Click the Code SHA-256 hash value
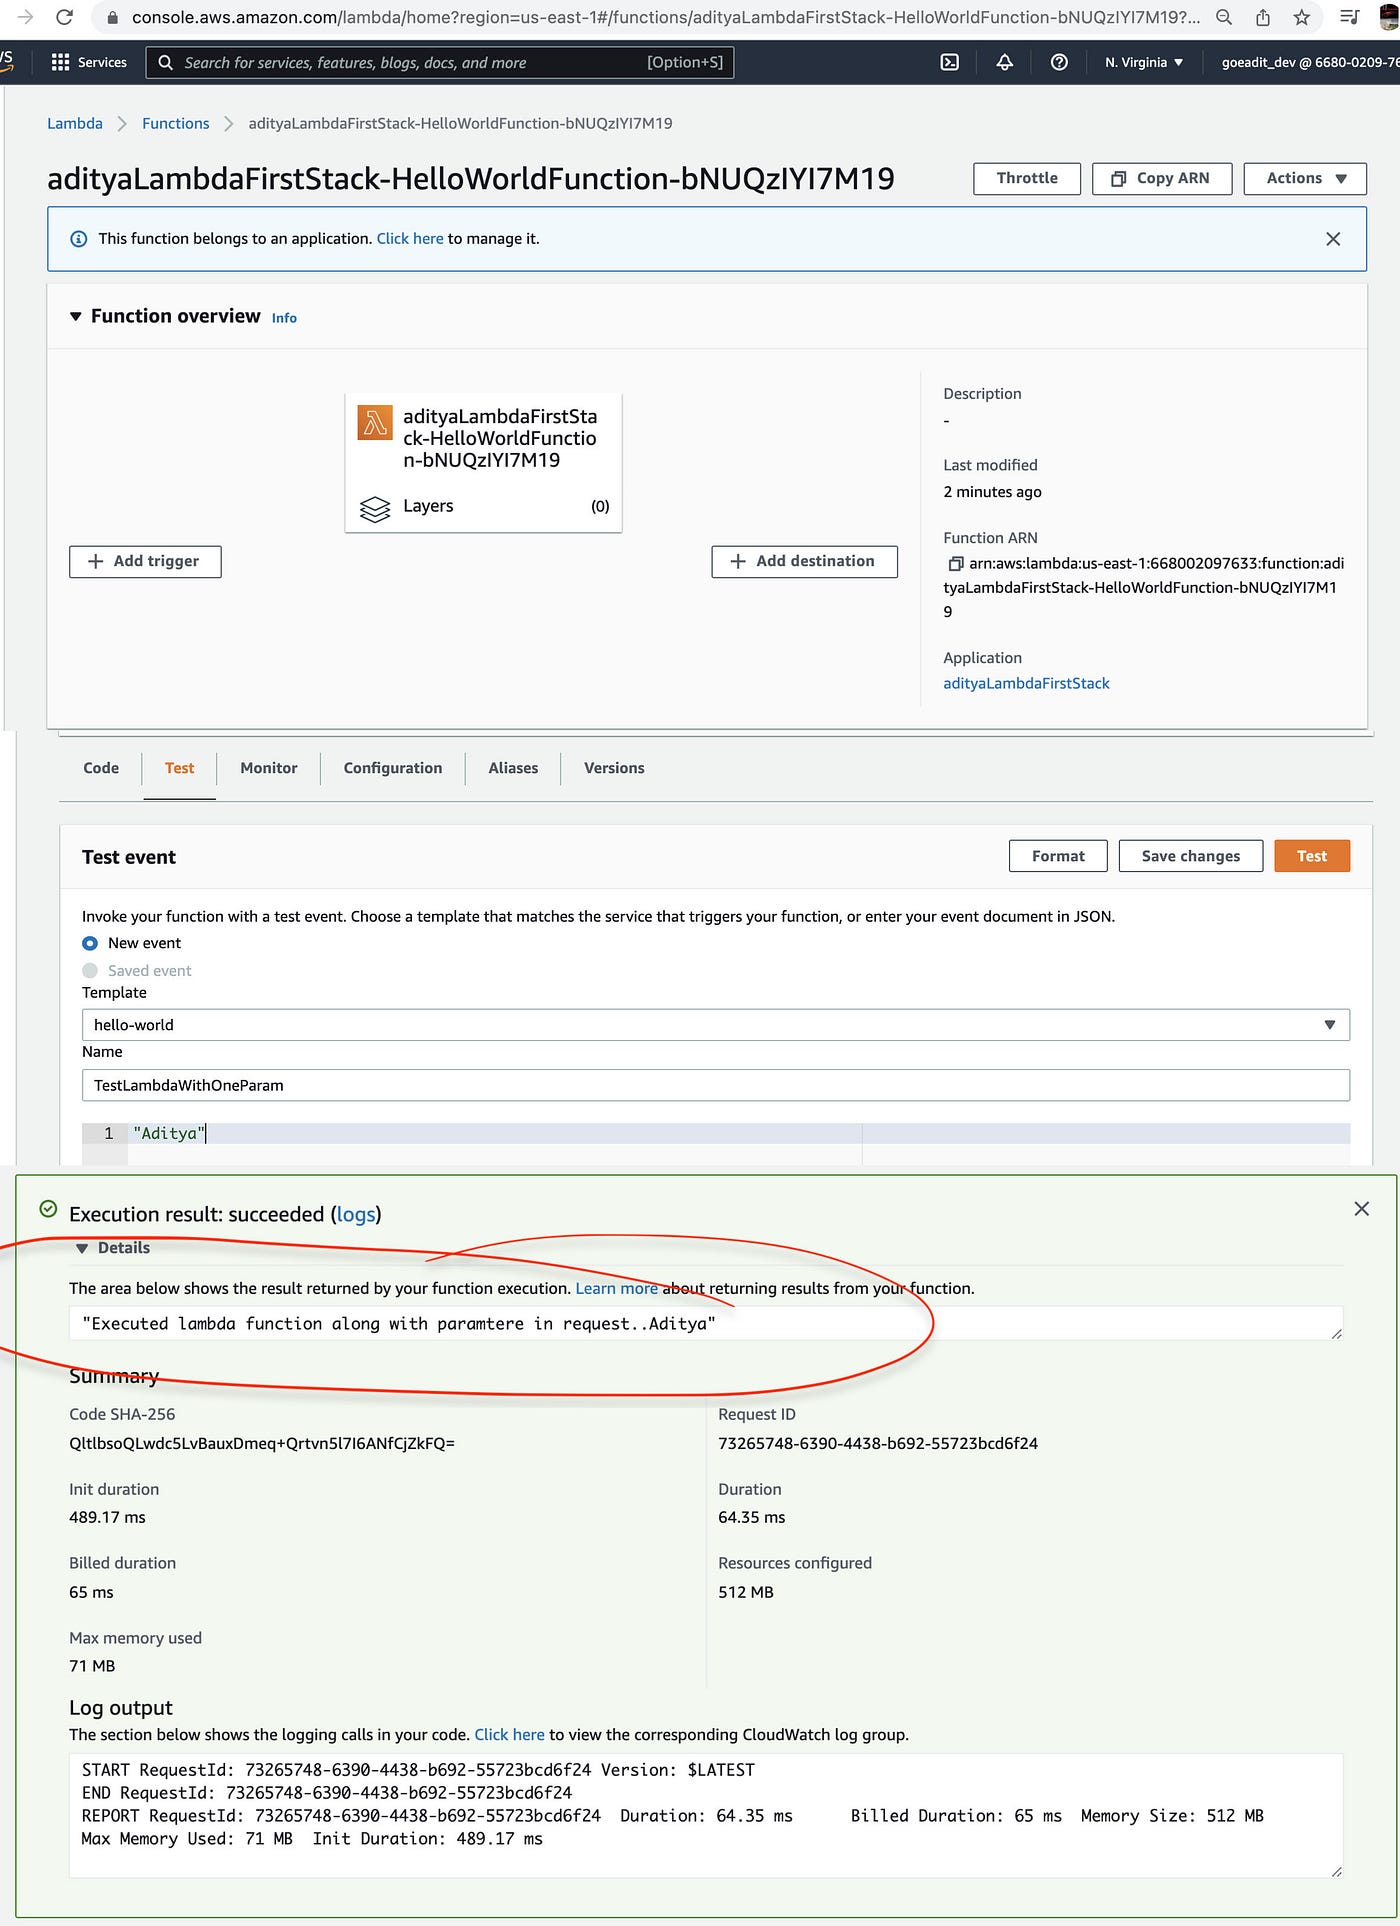 click(x=262, y=1443)
